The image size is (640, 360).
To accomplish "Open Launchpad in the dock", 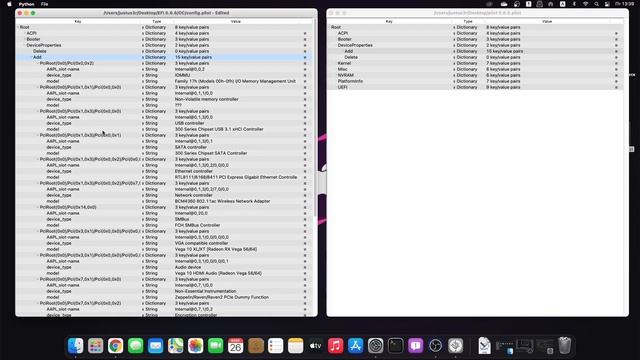I will [96, 346].
